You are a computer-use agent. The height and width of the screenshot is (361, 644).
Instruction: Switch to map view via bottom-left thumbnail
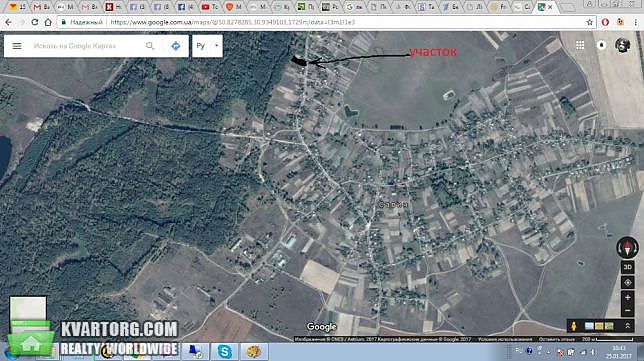point(28,314)
